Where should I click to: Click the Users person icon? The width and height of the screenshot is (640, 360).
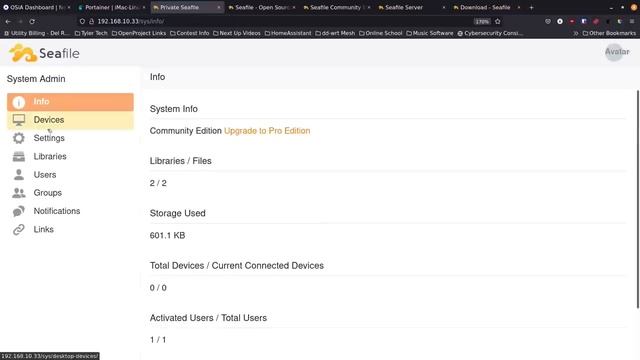[19, 175]
